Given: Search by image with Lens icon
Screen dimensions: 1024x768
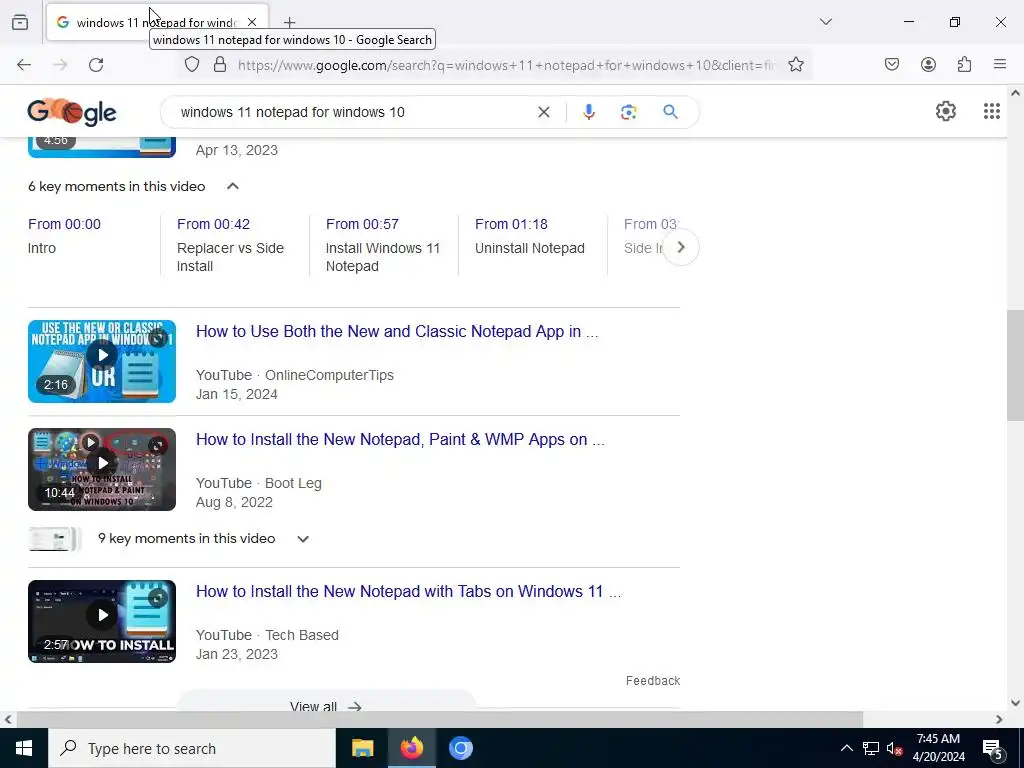Looking at the screenshot, I should click(628, 112).
